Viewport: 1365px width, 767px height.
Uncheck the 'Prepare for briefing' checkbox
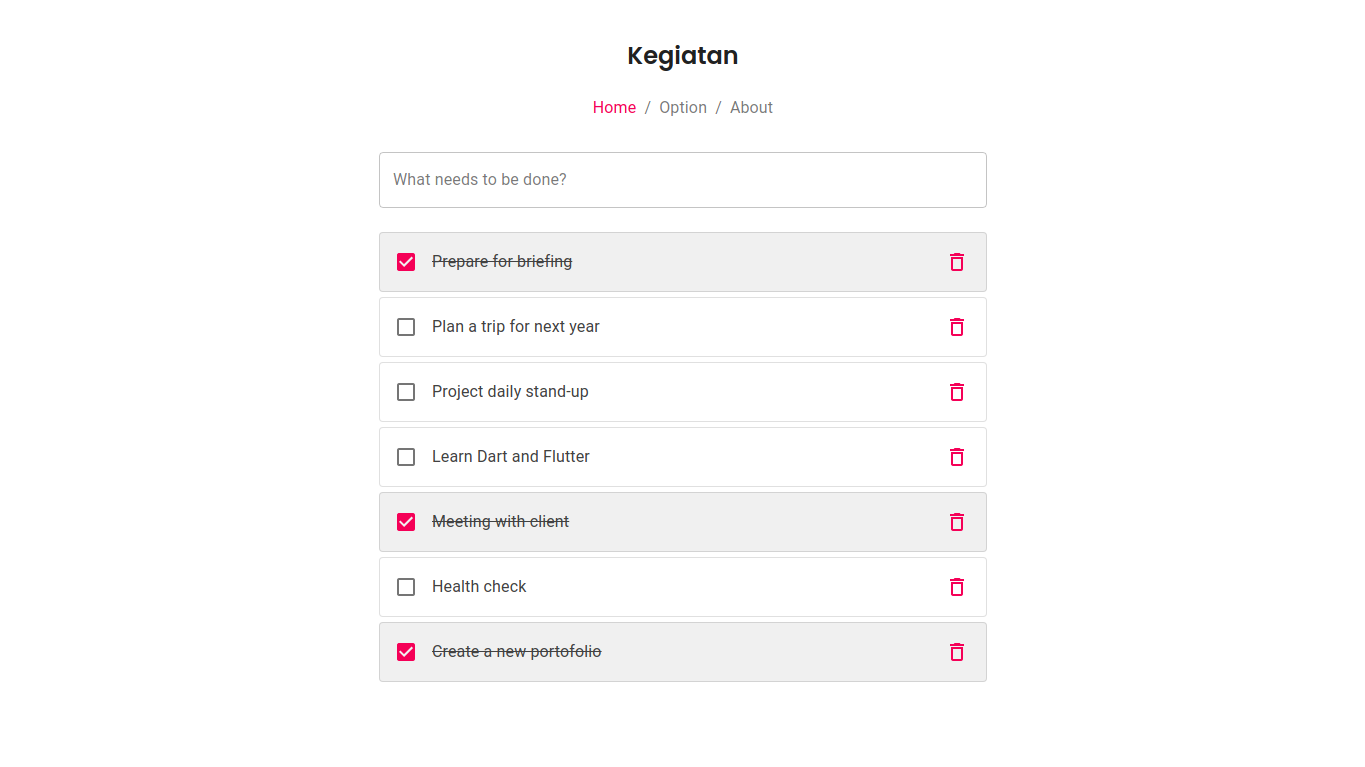[x=406, y=262]
